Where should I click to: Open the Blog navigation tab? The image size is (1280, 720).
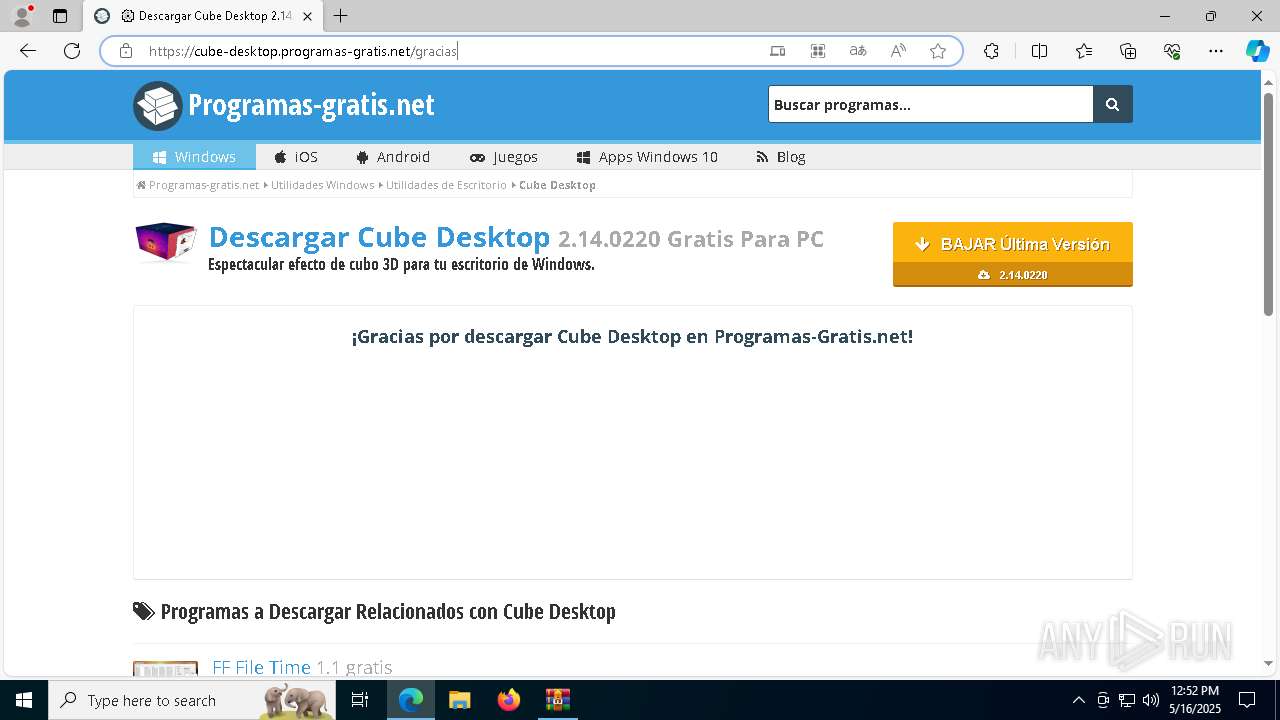(x=781, y=157)
